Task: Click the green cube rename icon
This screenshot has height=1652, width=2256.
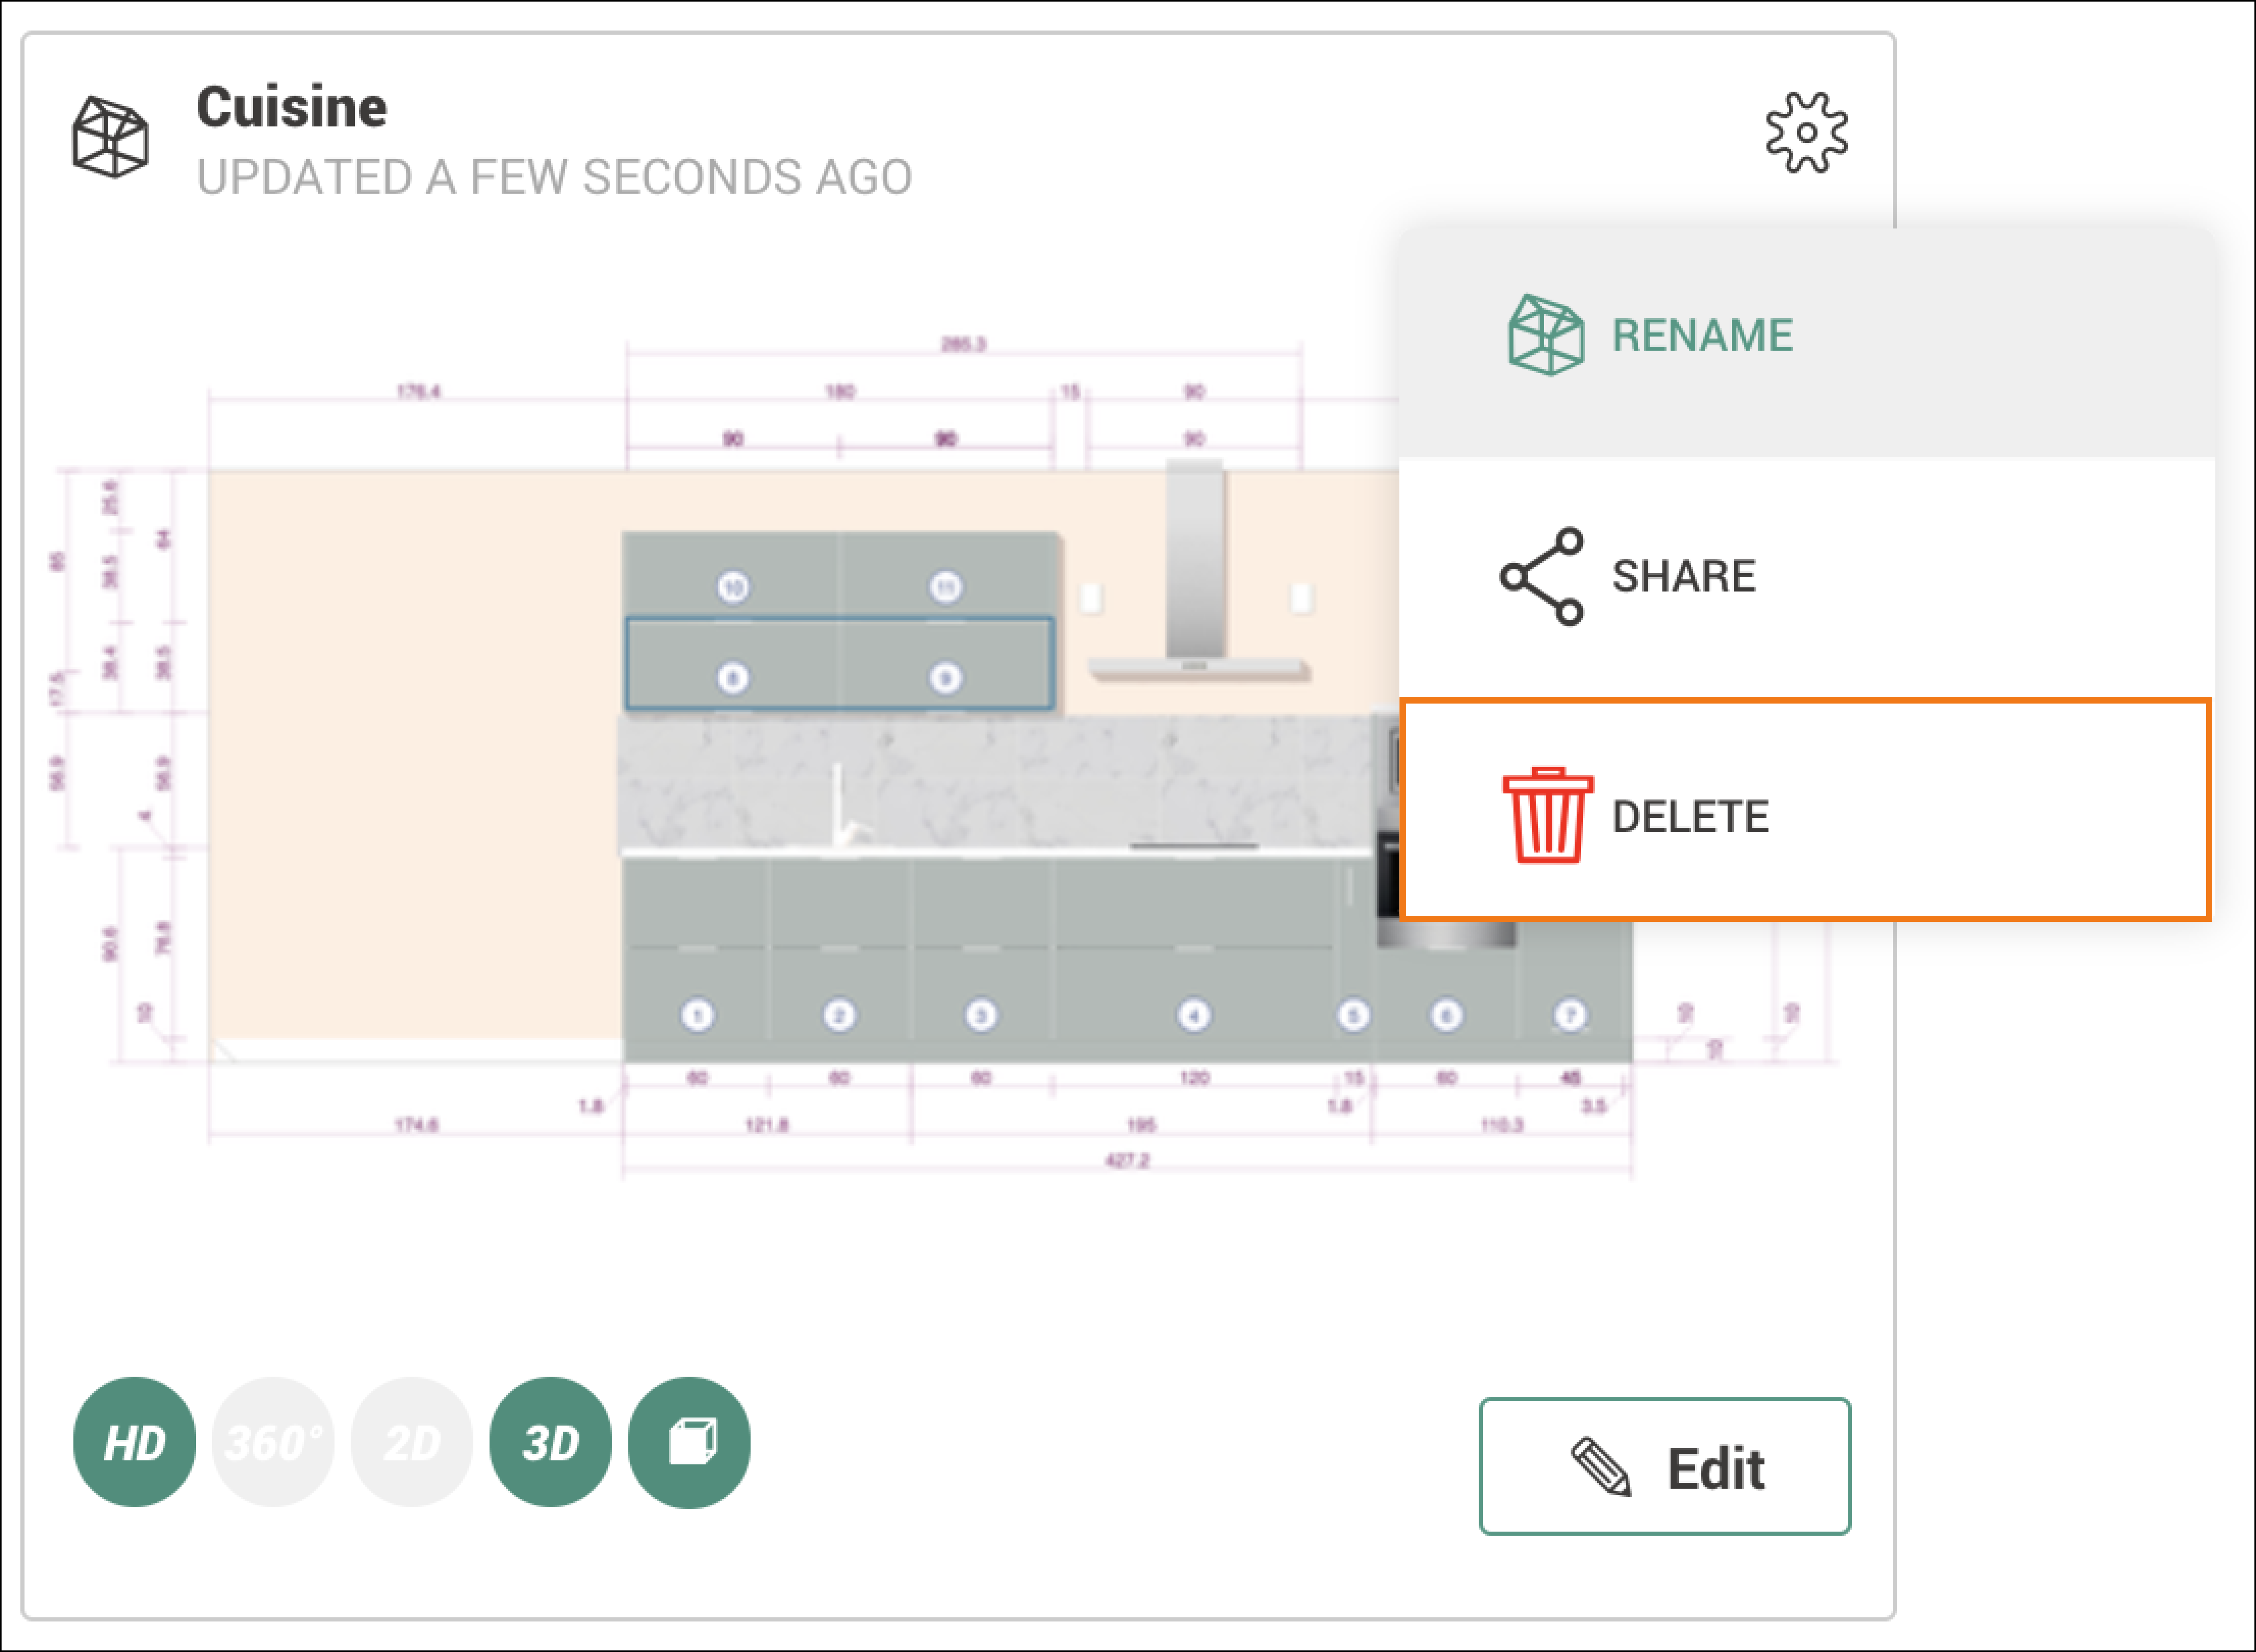Action: pos(1546,335)
